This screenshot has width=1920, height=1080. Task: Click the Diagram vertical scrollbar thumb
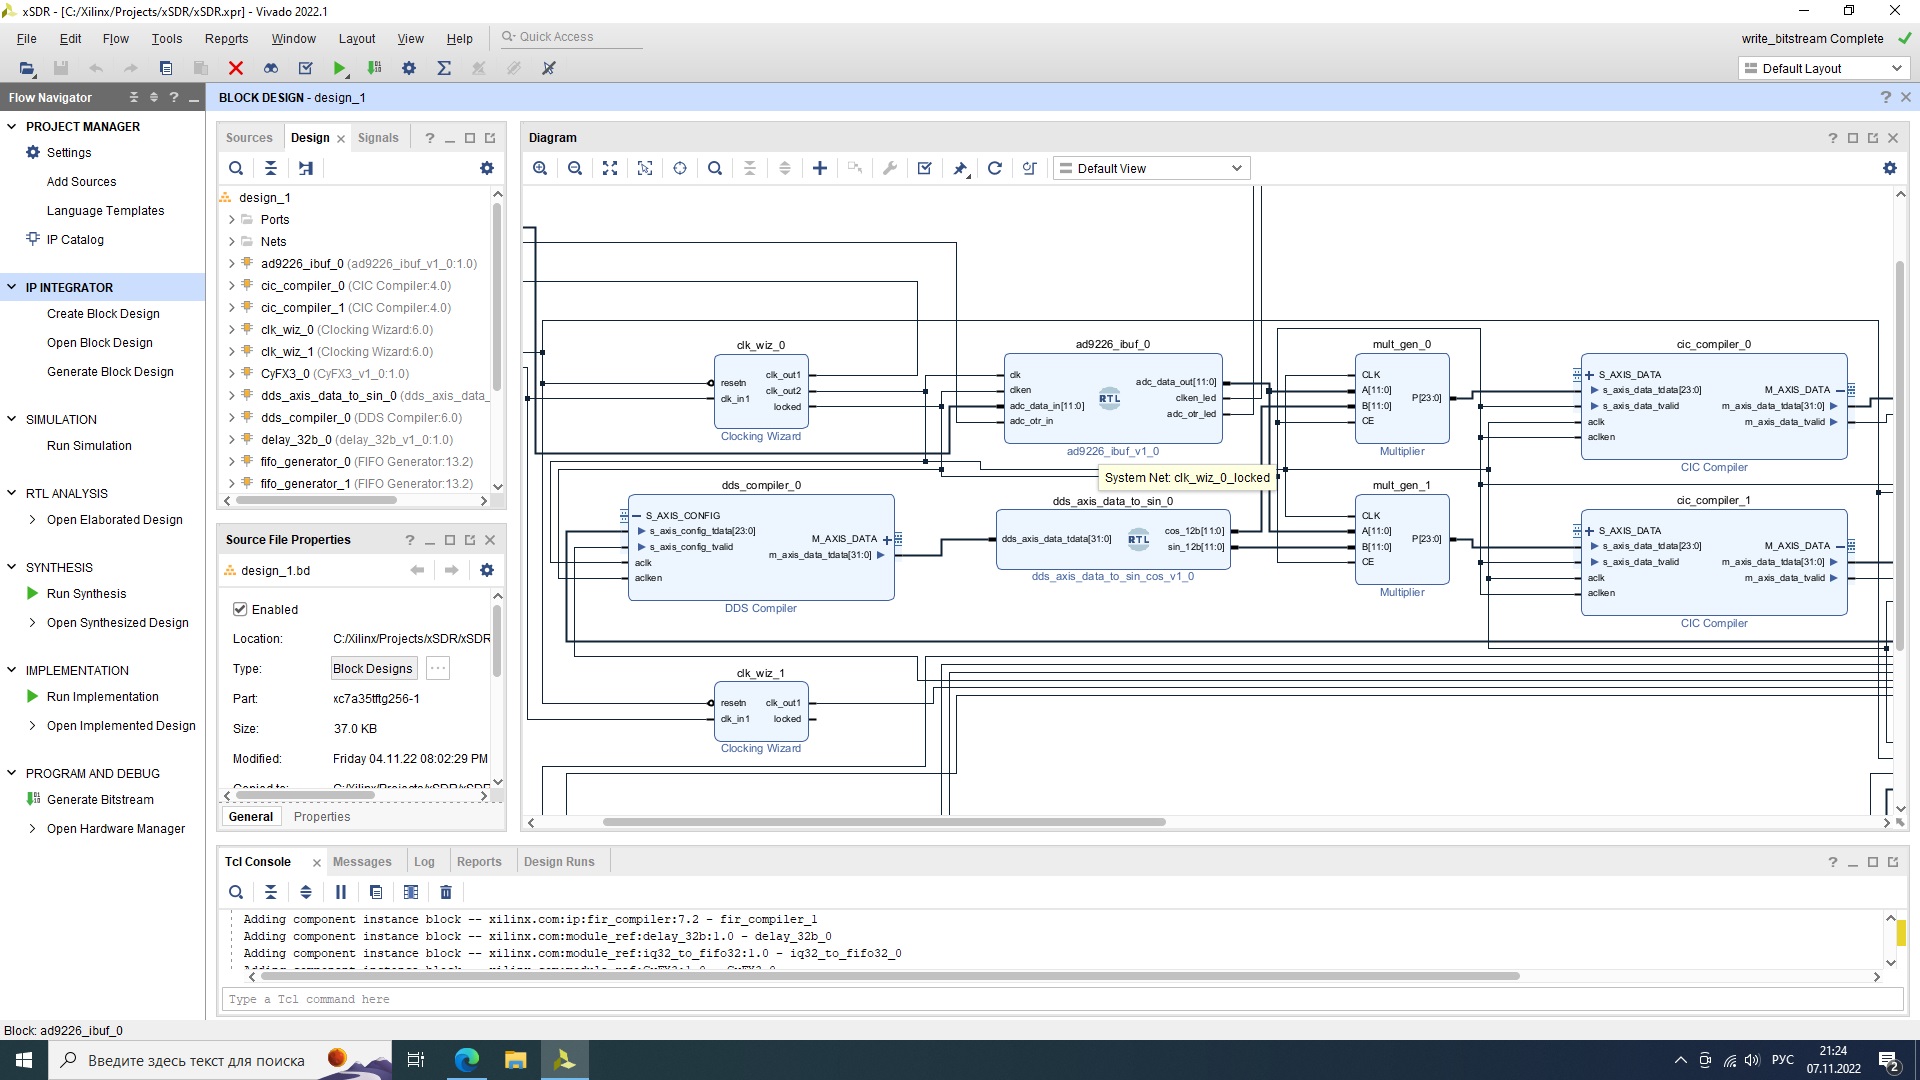[1900, 455]
